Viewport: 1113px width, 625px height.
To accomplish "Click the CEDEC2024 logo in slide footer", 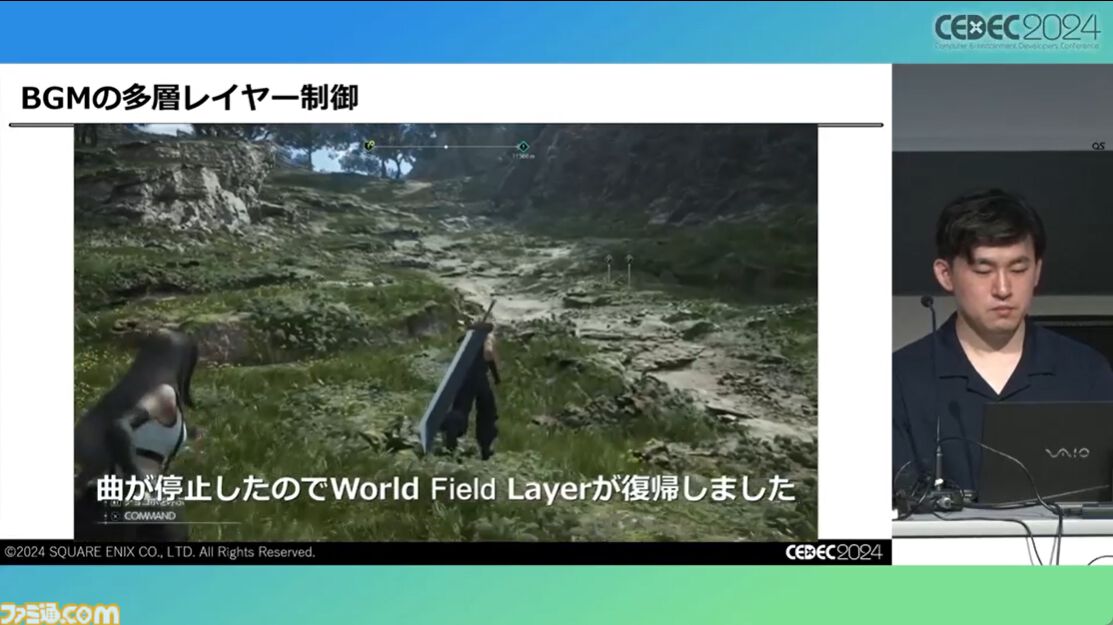I will pos(833,553).
